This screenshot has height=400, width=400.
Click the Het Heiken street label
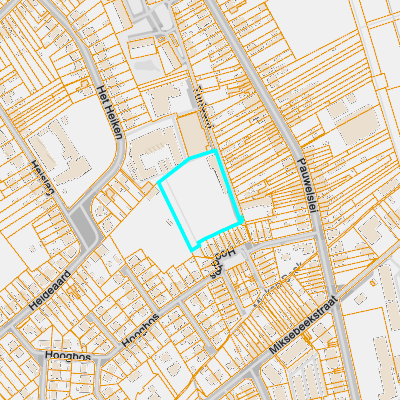click(109, 112)
